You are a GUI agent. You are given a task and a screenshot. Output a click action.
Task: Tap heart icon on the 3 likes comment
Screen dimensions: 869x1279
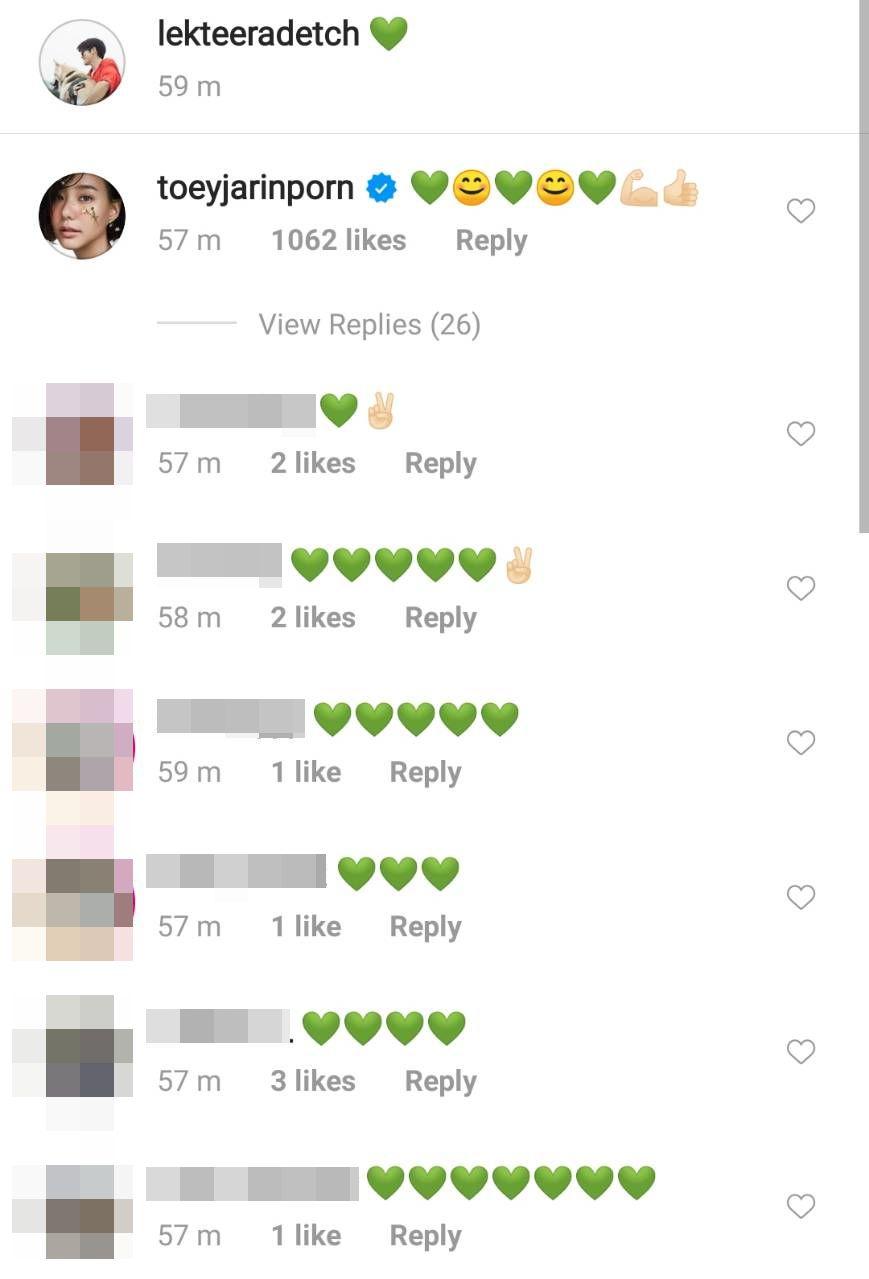point(801,1052)
